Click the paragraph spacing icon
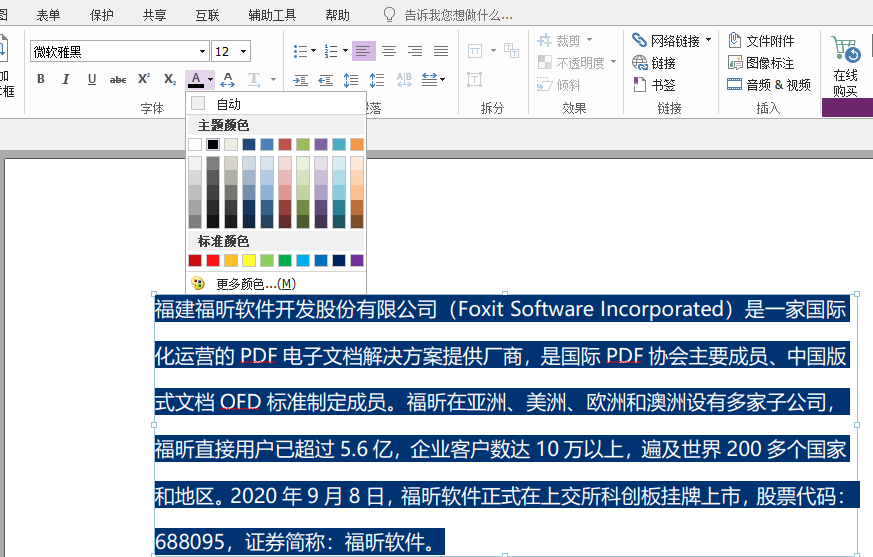The width and height of the screenshot is (873, 557). point(377,80)
